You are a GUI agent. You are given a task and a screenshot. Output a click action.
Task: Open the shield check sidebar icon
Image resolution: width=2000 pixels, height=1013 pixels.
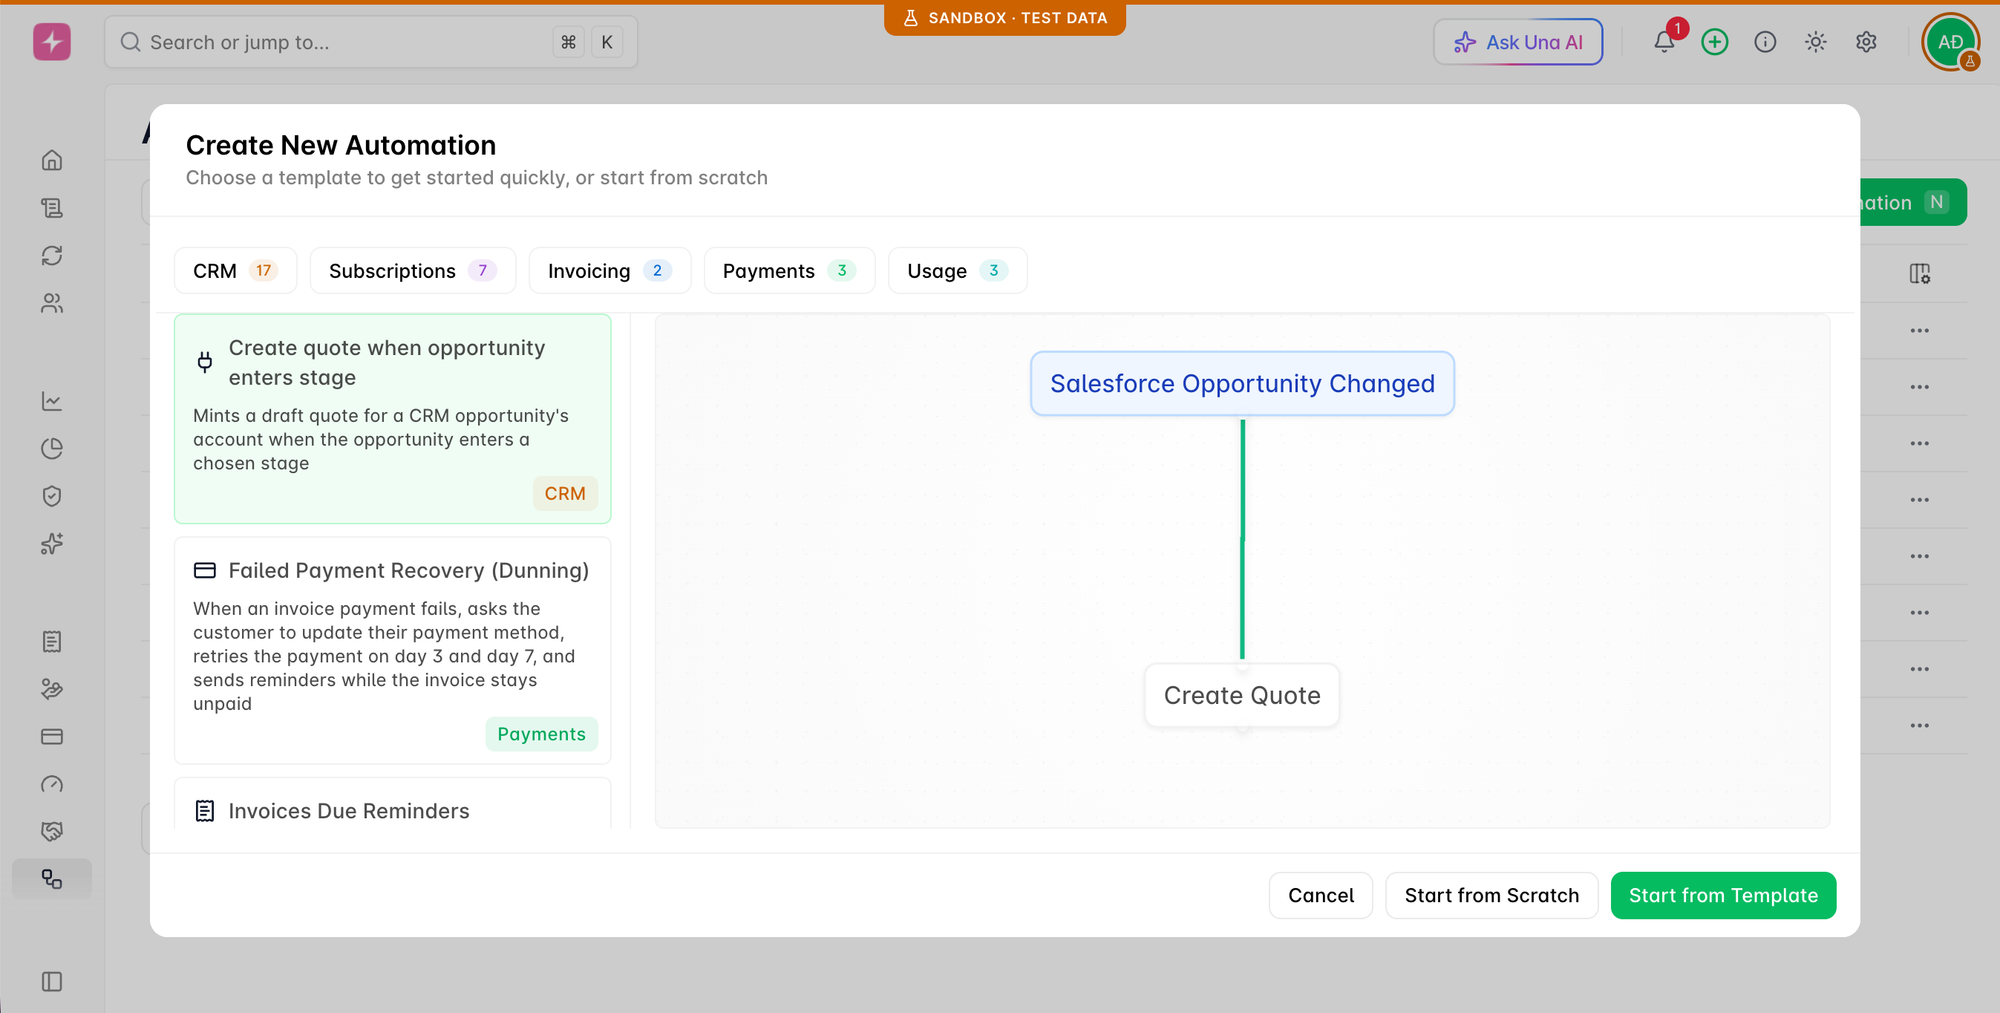(52, 496)
